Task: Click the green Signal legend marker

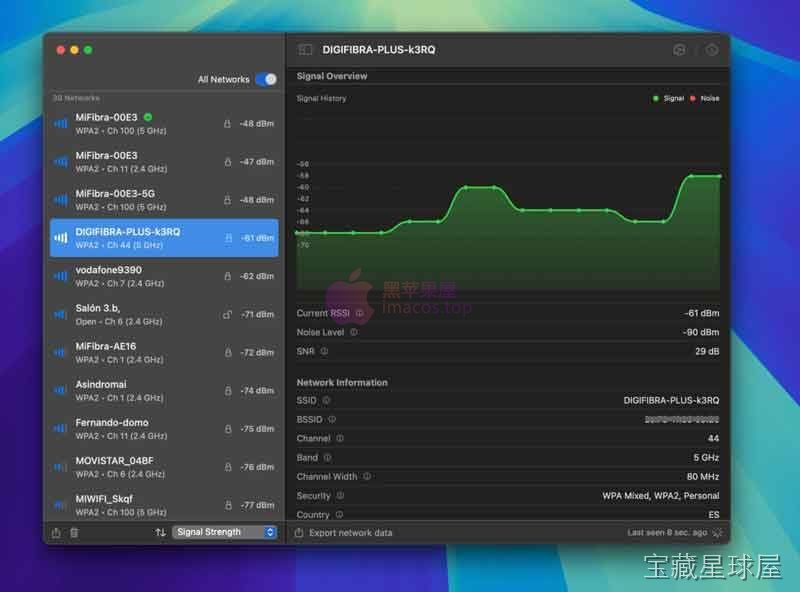Action: [656, 98]
